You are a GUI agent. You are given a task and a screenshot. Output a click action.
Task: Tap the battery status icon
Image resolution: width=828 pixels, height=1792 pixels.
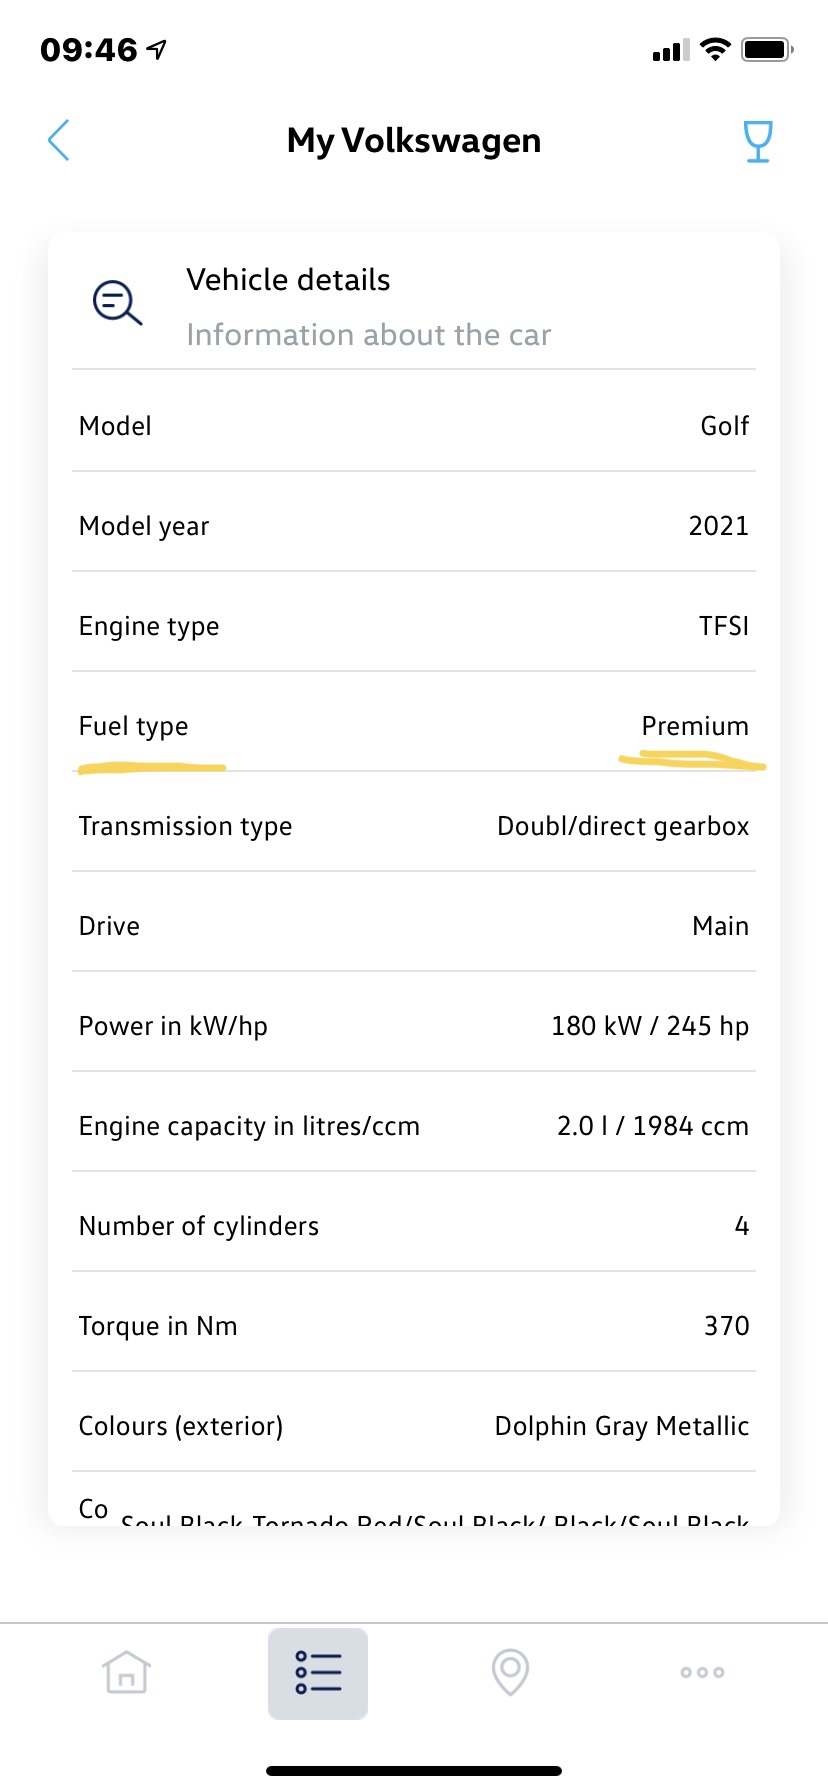(767, 49)
